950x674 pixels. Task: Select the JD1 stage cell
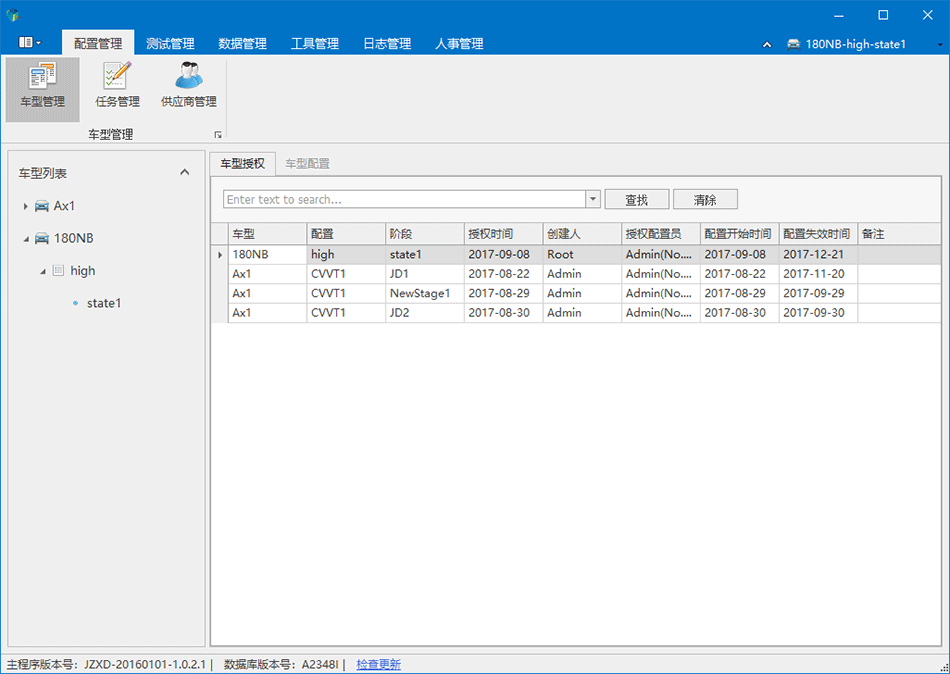425,274
